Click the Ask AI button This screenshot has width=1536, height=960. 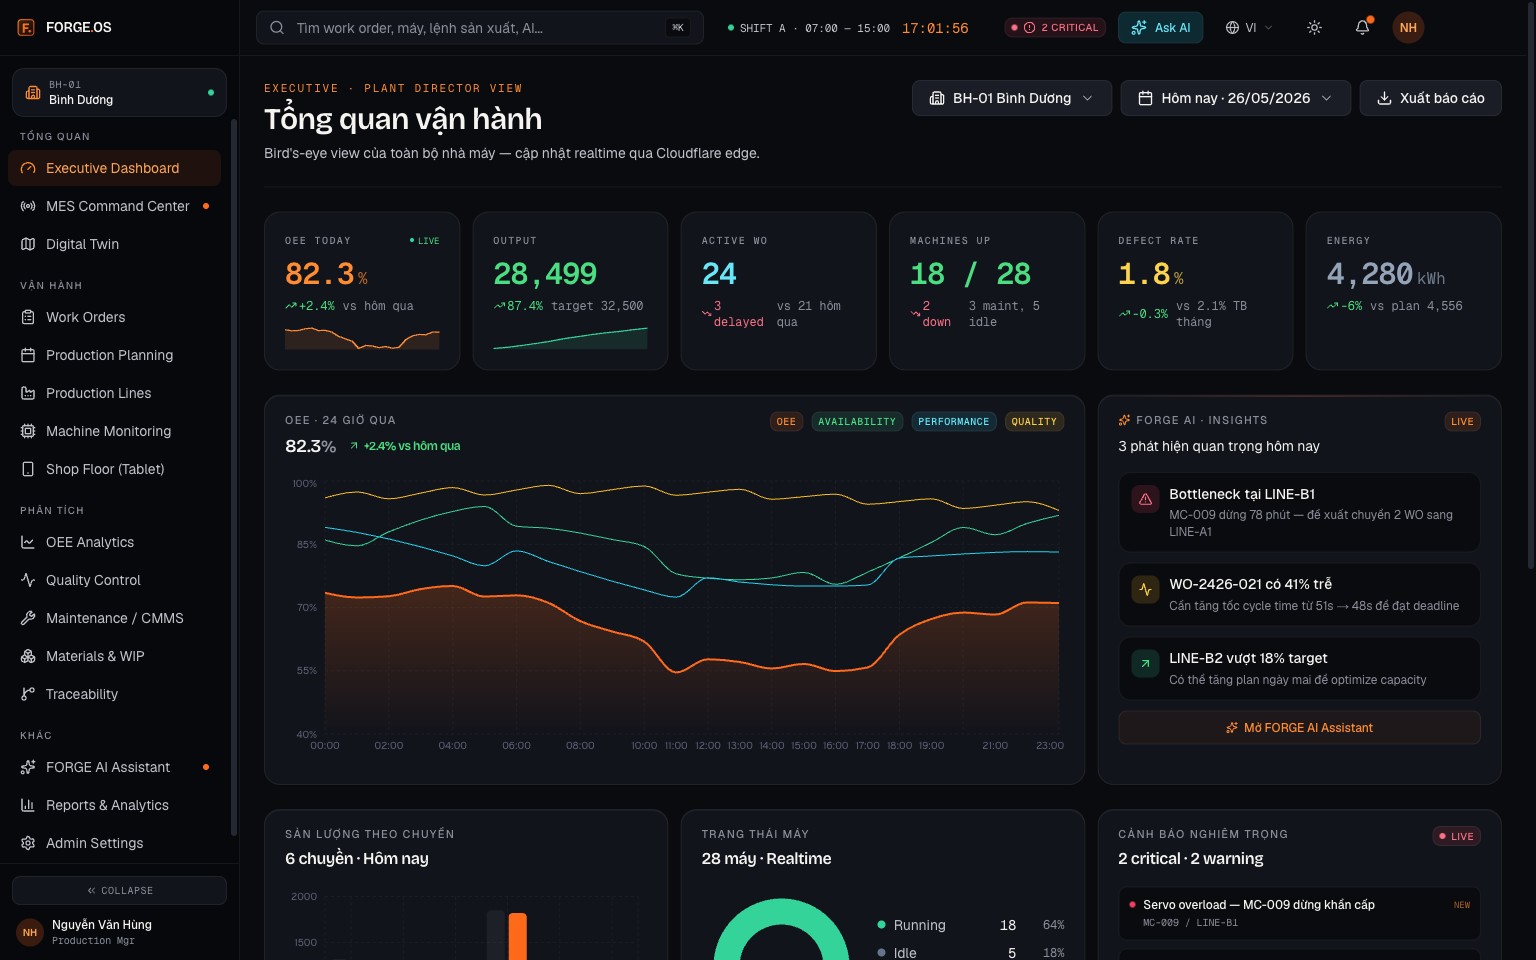[x=1160, y=28]
